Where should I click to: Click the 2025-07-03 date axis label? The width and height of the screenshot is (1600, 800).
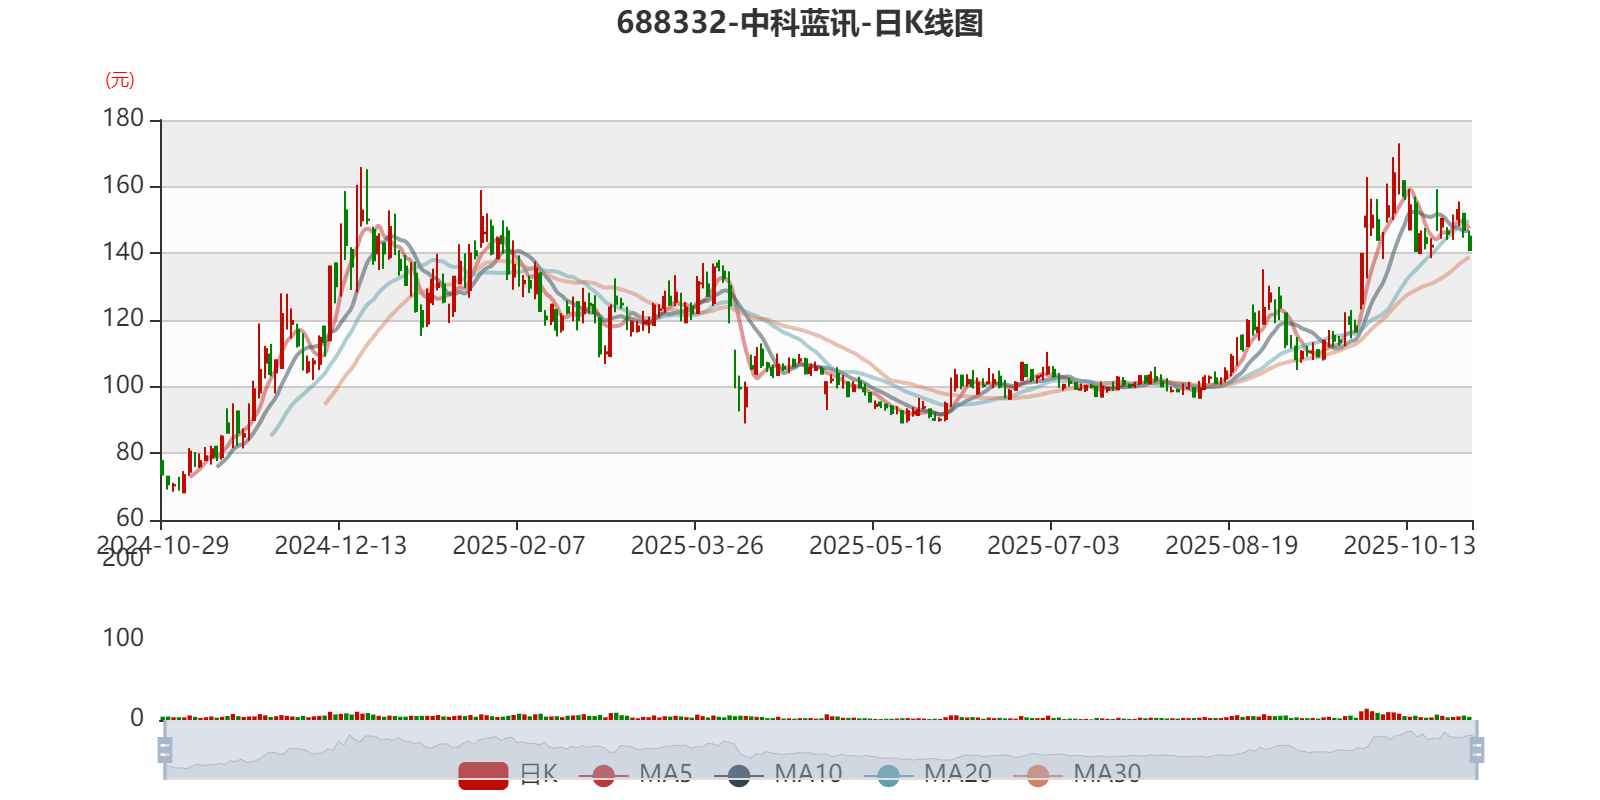click(1053, 546)
